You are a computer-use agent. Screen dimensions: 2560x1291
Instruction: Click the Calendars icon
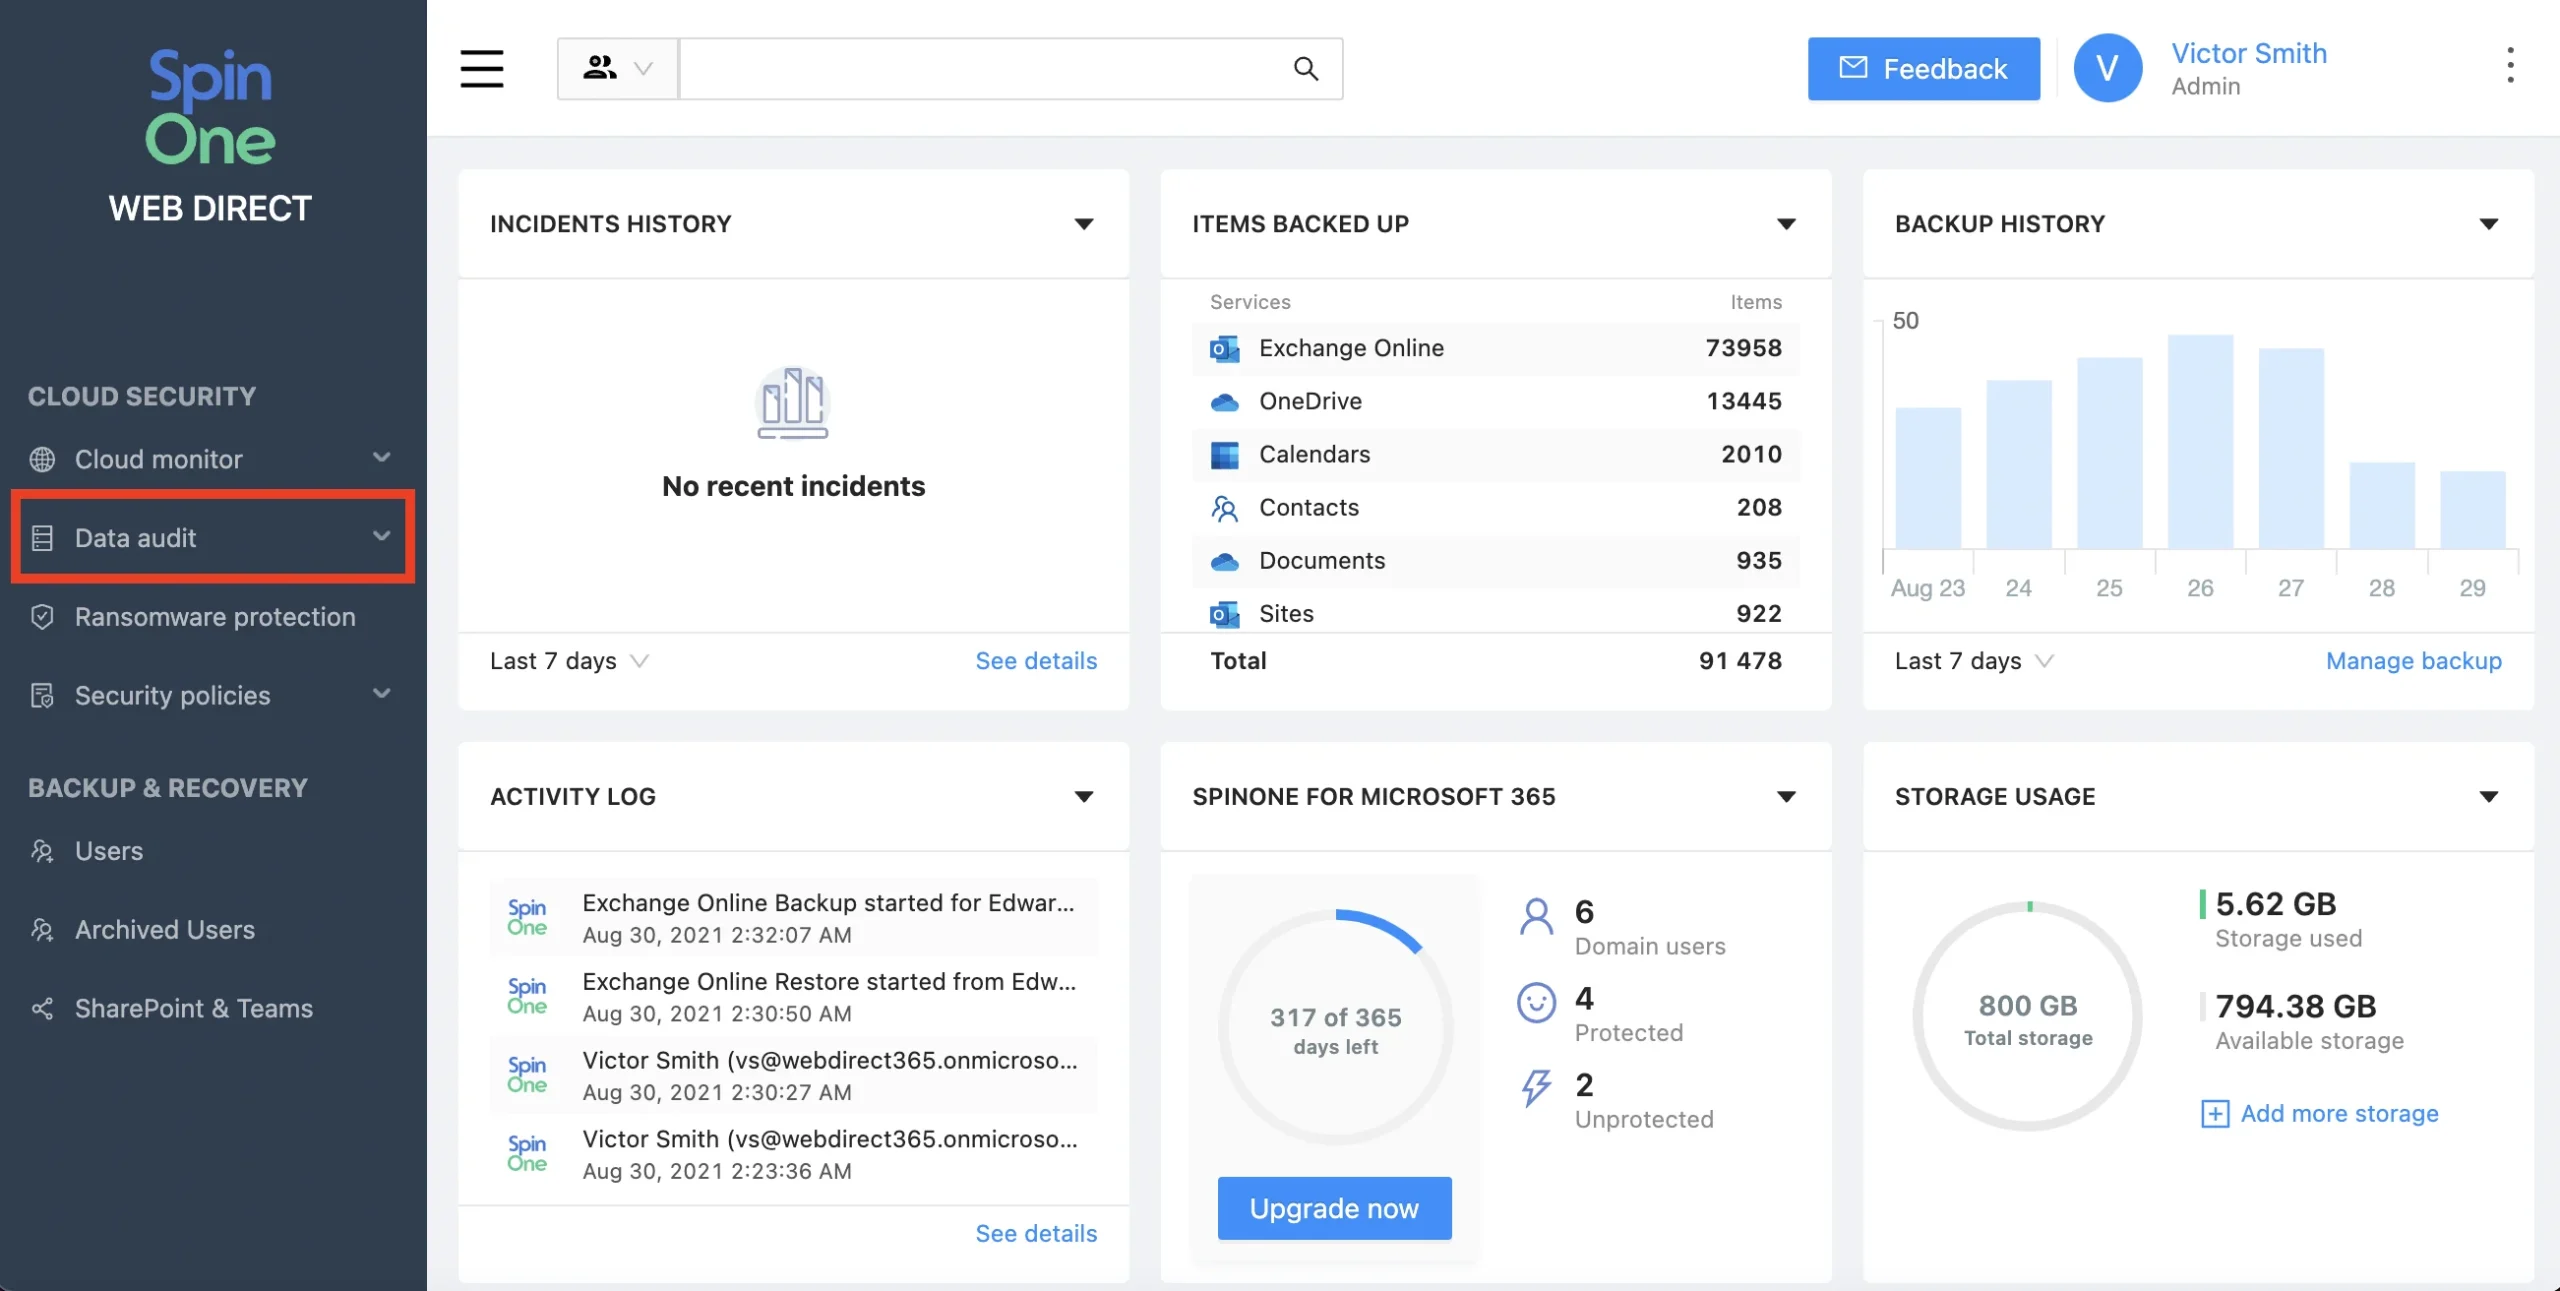pos(1224,455)
